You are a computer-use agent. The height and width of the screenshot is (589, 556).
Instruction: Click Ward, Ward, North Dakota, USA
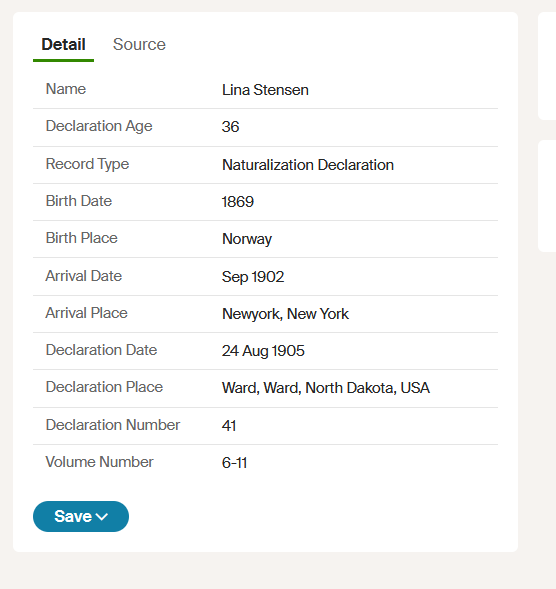pyautogui.click(x=326, y=388)
